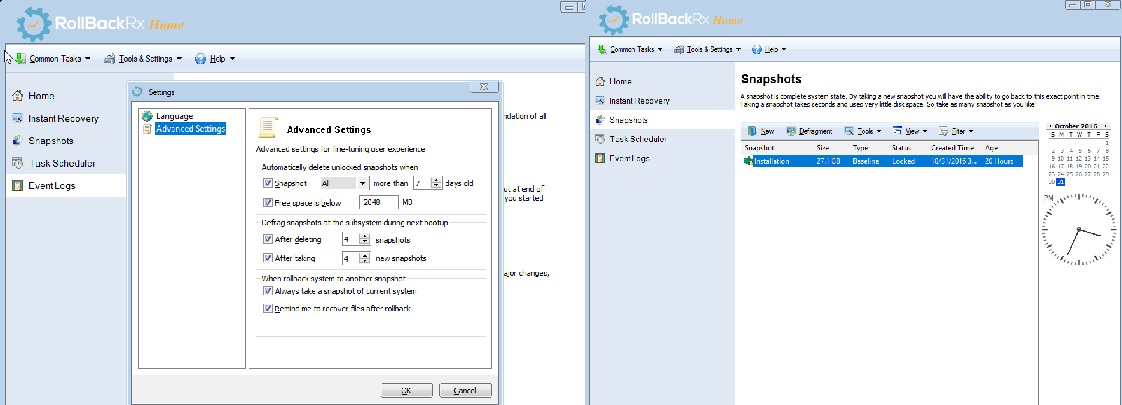Click the Baseline type cell of Installation

point(867,161)
